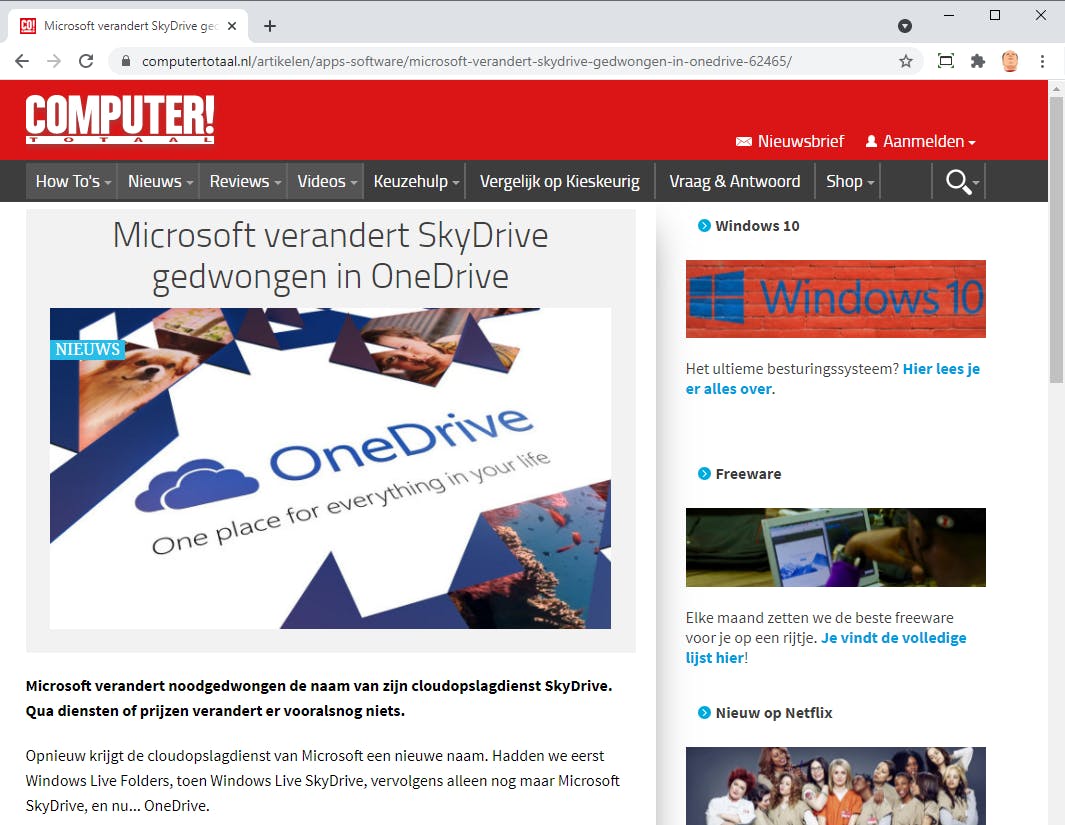Click the Aanmelden person icon
The image size is (1065, 825).
[x=871, y=141]
